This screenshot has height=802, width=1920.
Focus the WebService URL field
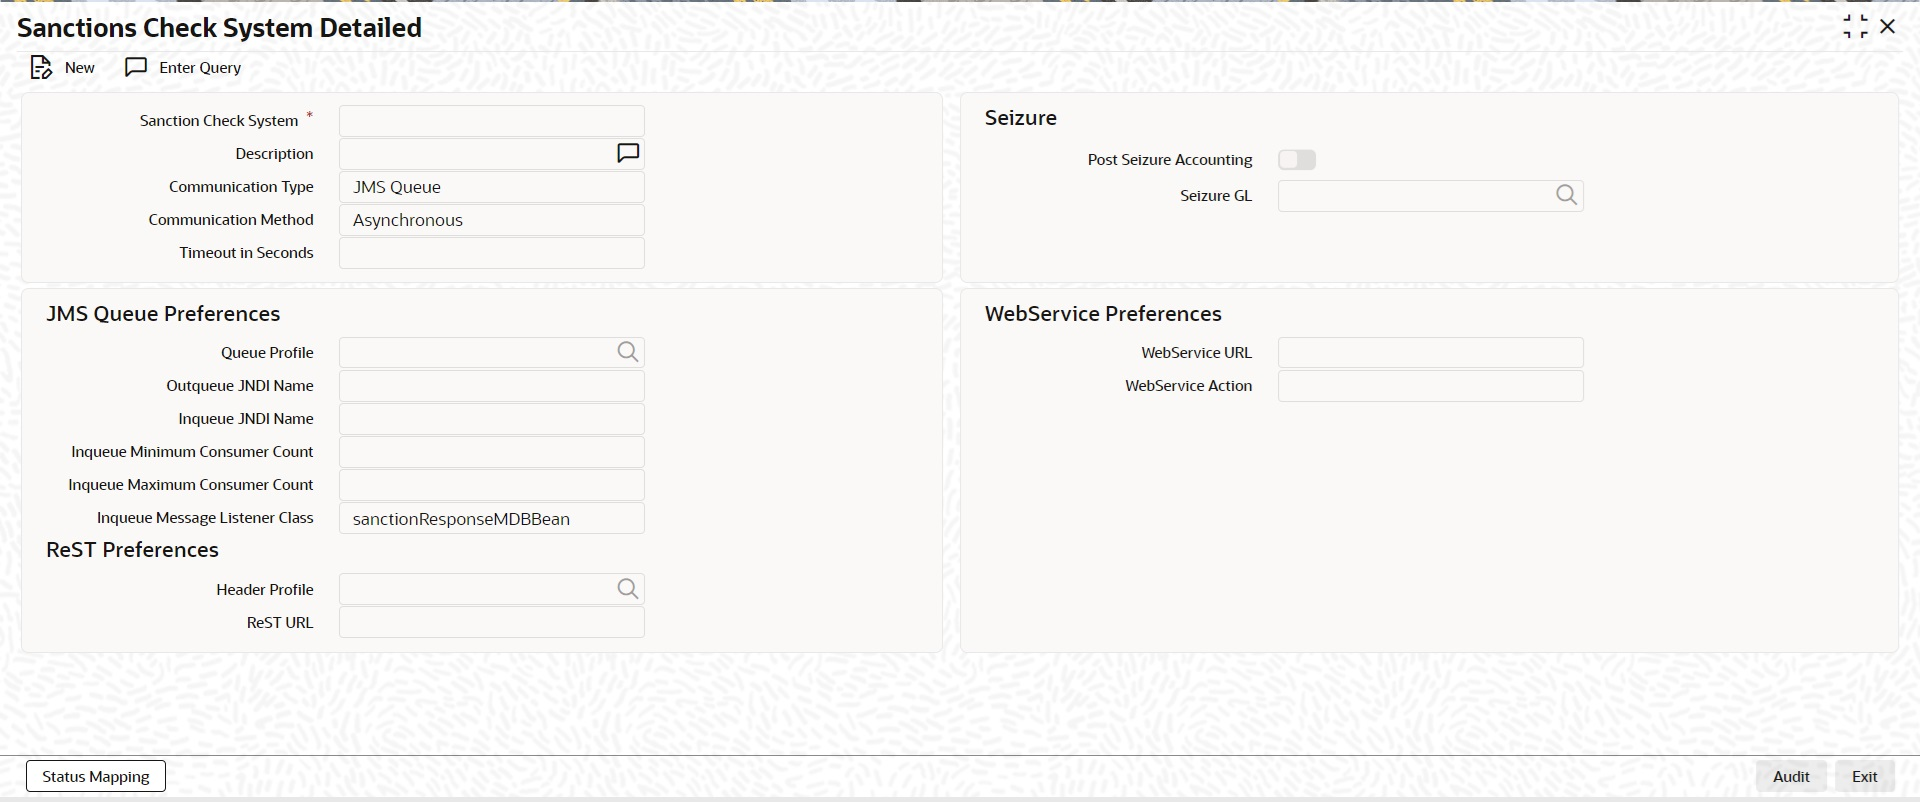pos(1431,352)
